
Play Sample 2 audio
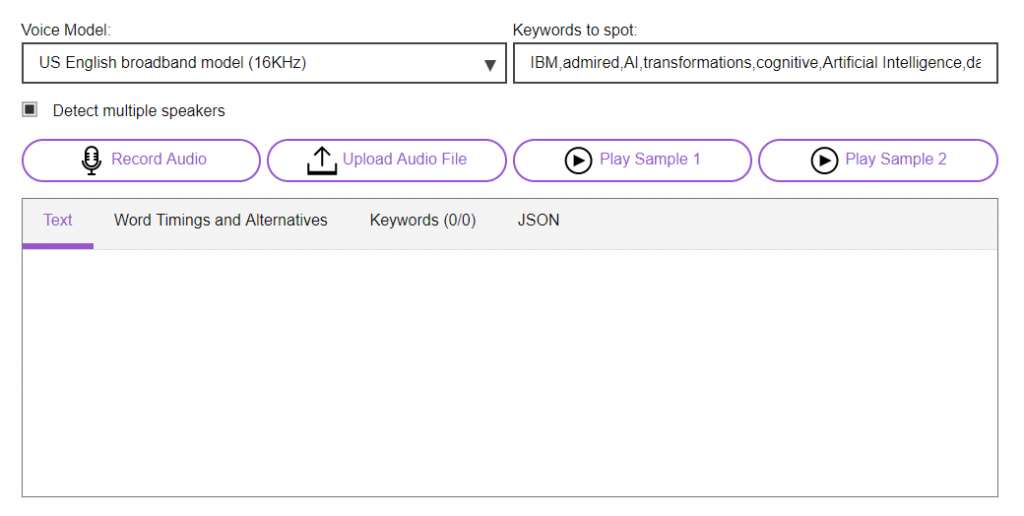[x=878, y=160]
